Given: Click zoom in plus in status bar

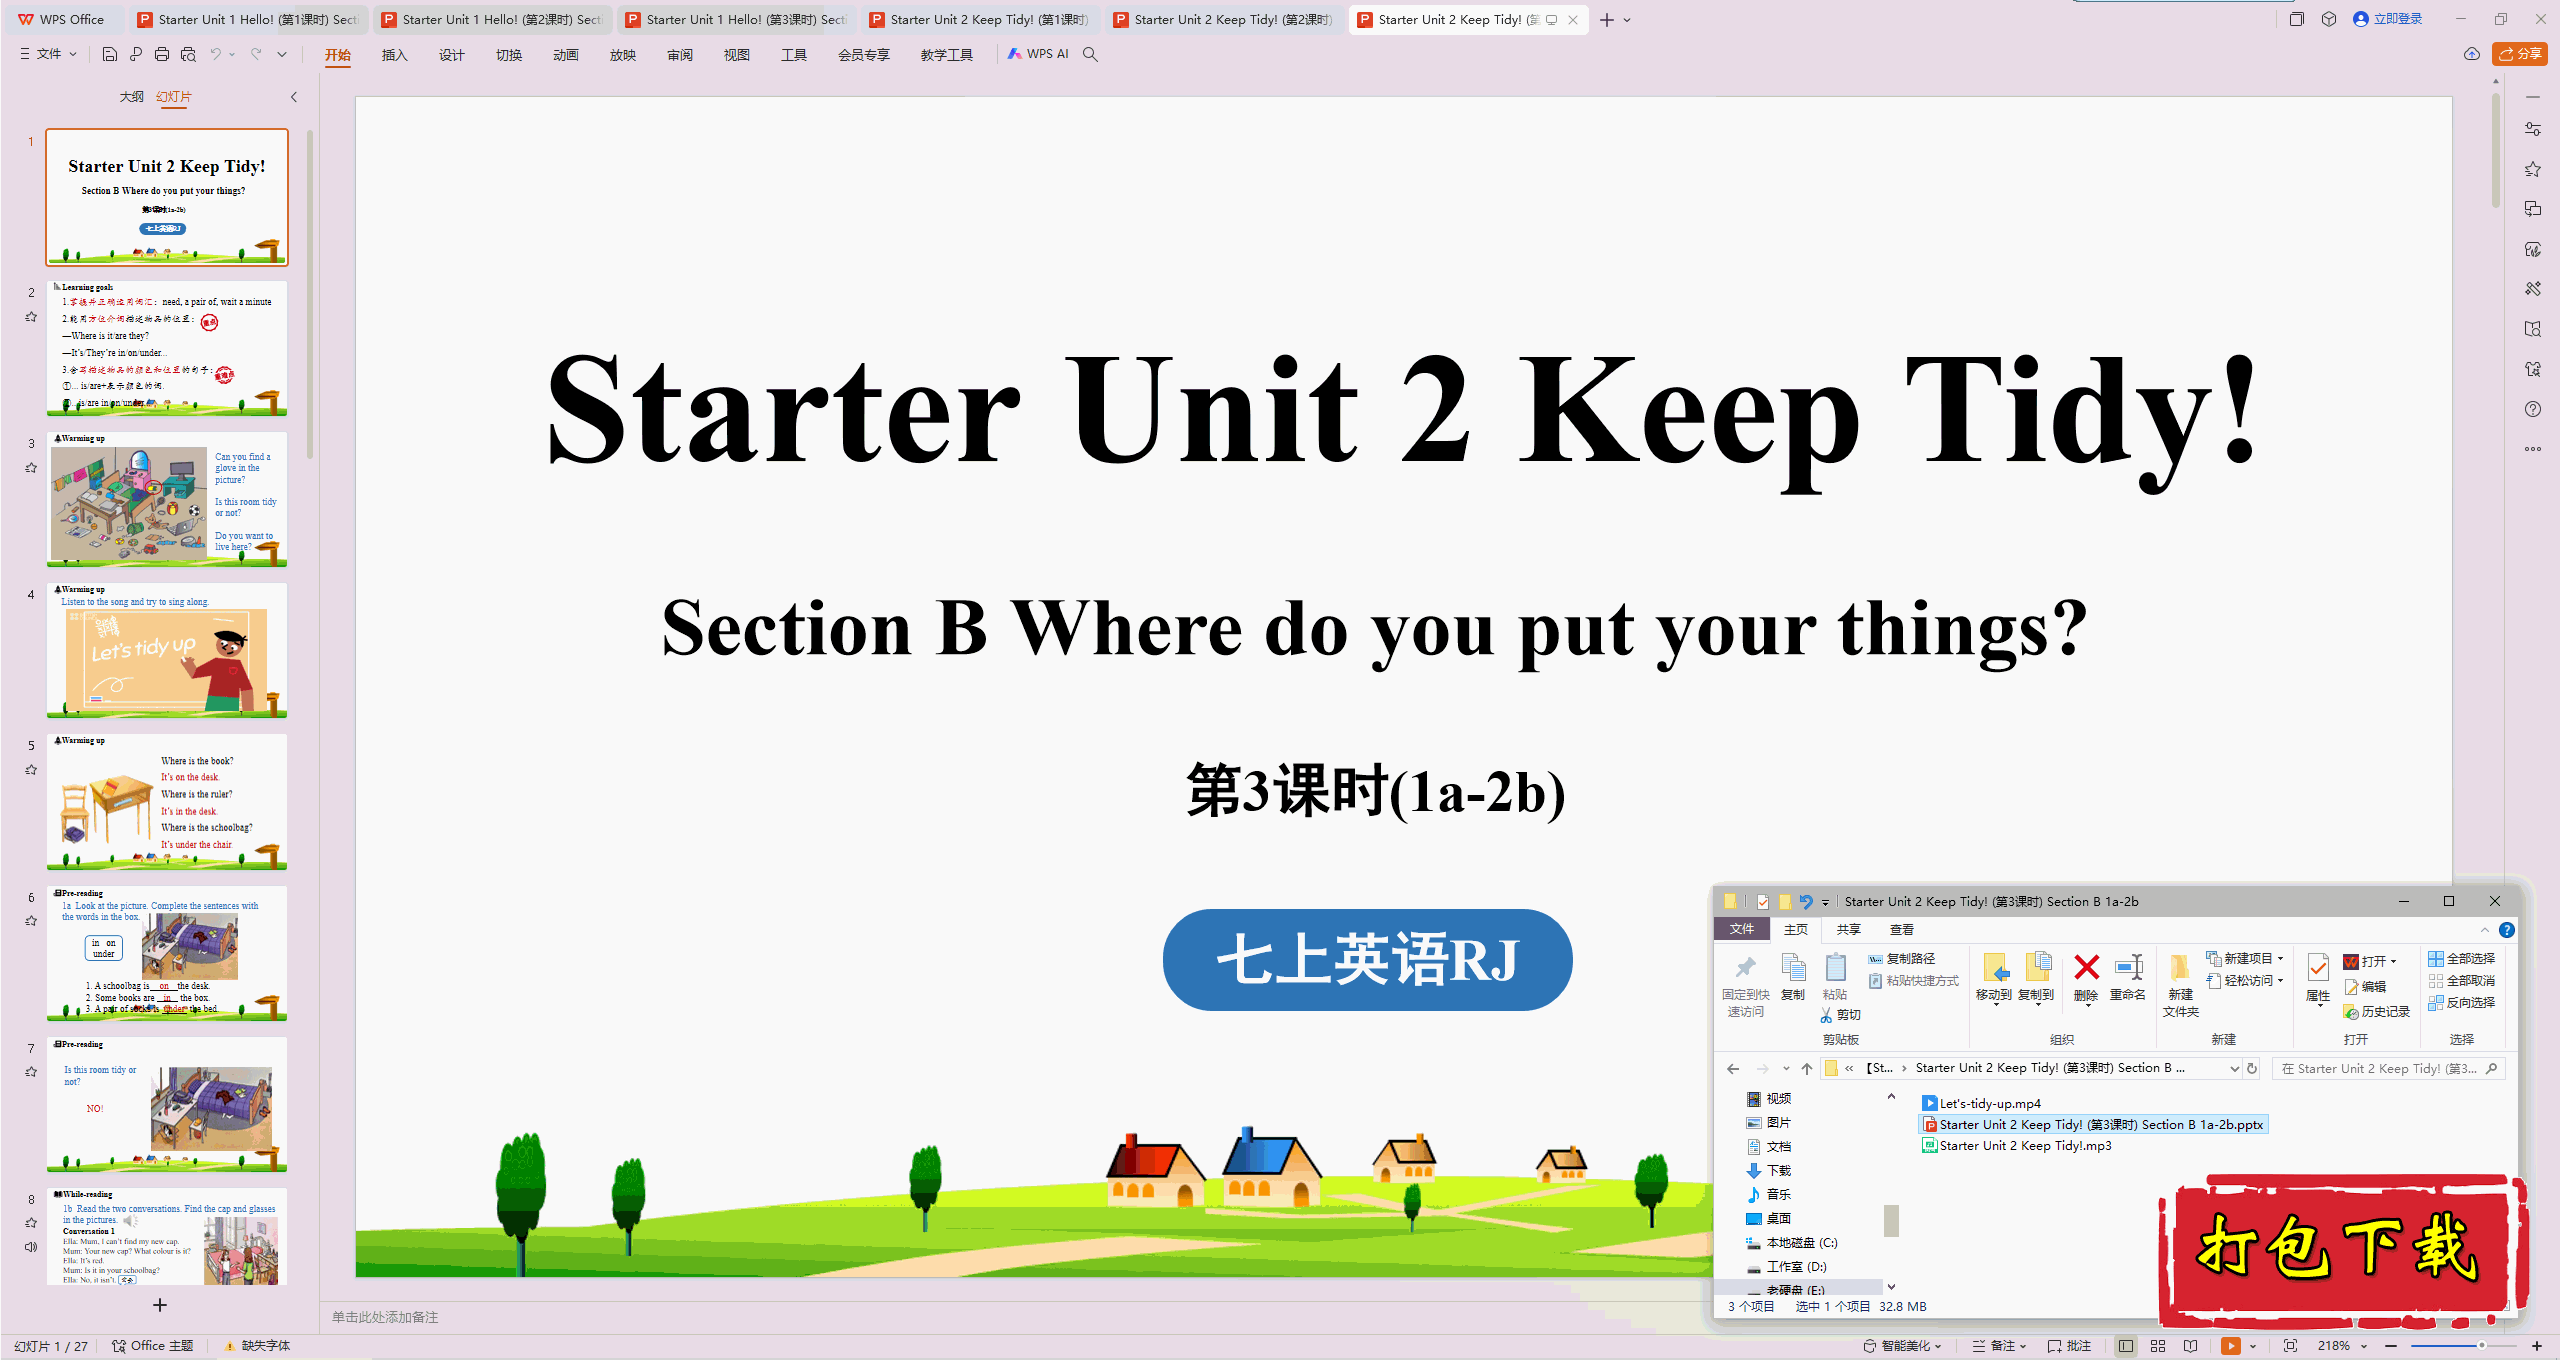Looking at the screenshot, I should (2537, 1346).
